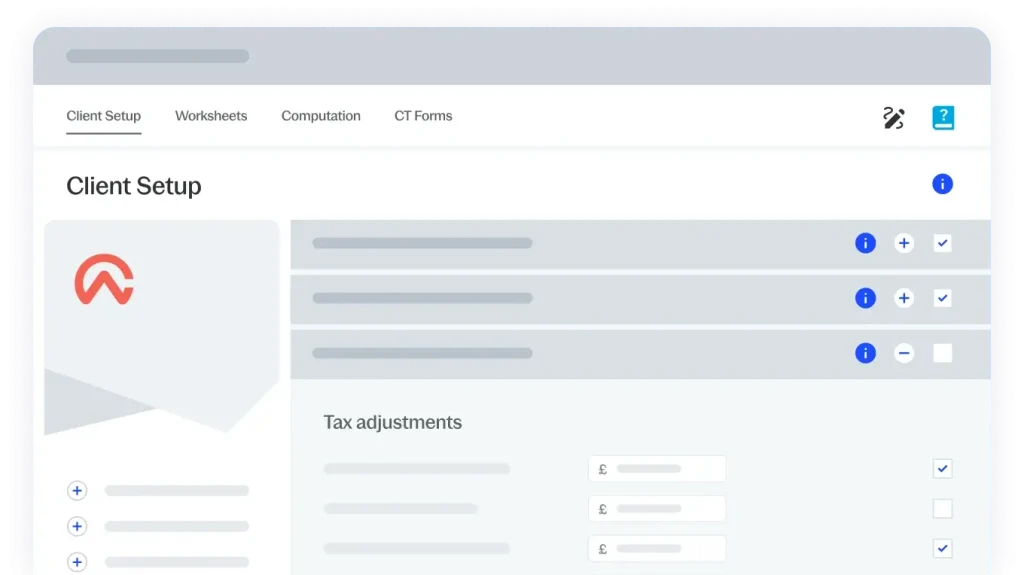This screenshot has height=575, width=1024.
Task: Uncheck the second section row checkbox
Action: [x=942, y=298]
